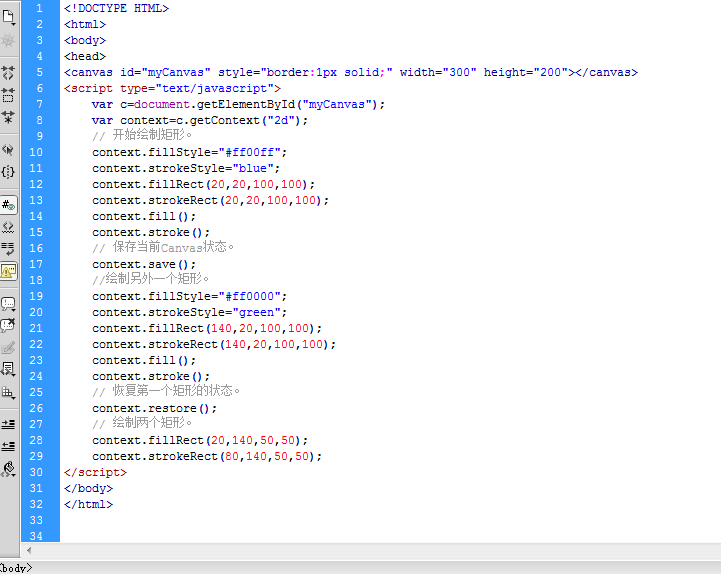721x574 pixels.
Task: Open the Apply Comment dropdown
Action: click(x=9, y=303)
